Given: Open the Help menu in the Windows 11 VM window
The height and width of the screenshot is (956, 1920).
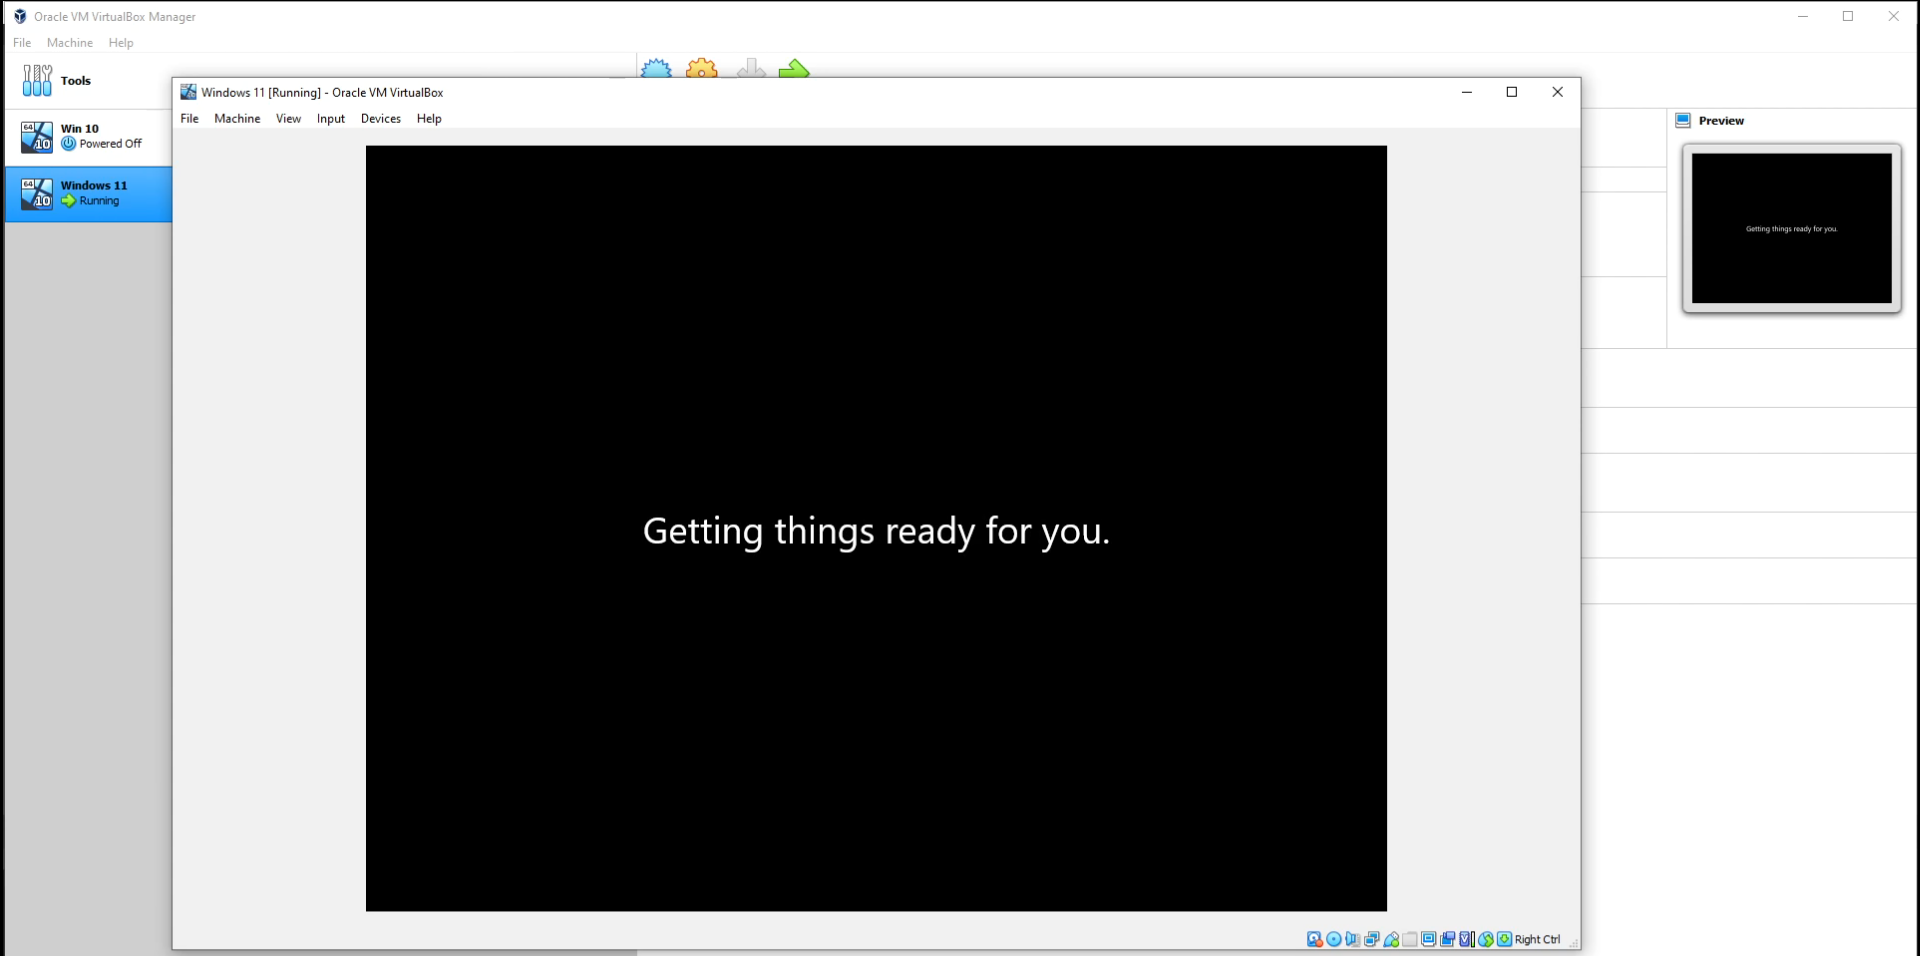Looking at the screenshot, I should pyautogui.click(x=429, y=118).
